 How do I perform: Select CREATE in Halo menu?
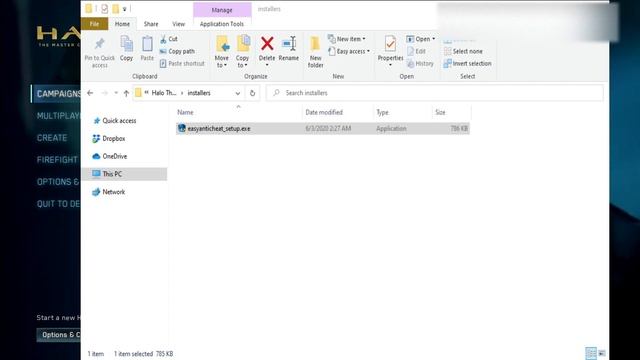[x=52, y=138]
